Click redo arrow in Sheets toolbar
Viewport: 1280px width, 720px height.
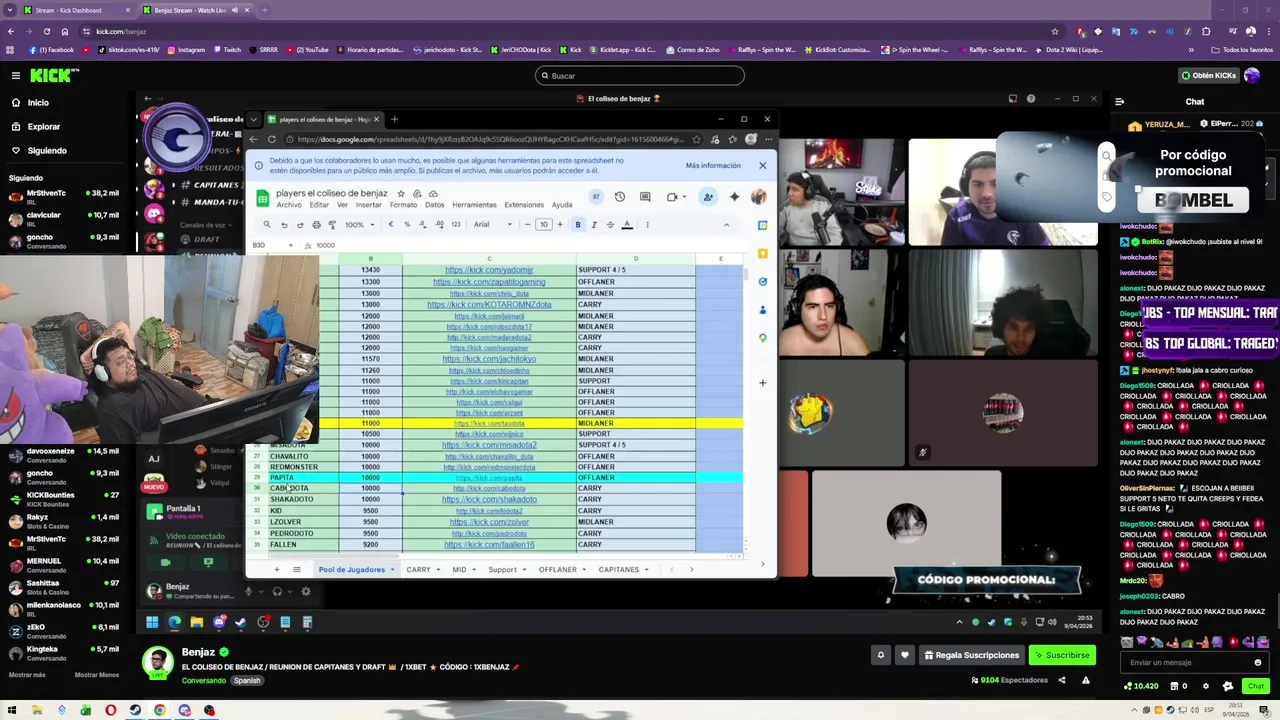click(x=300, y=225)
